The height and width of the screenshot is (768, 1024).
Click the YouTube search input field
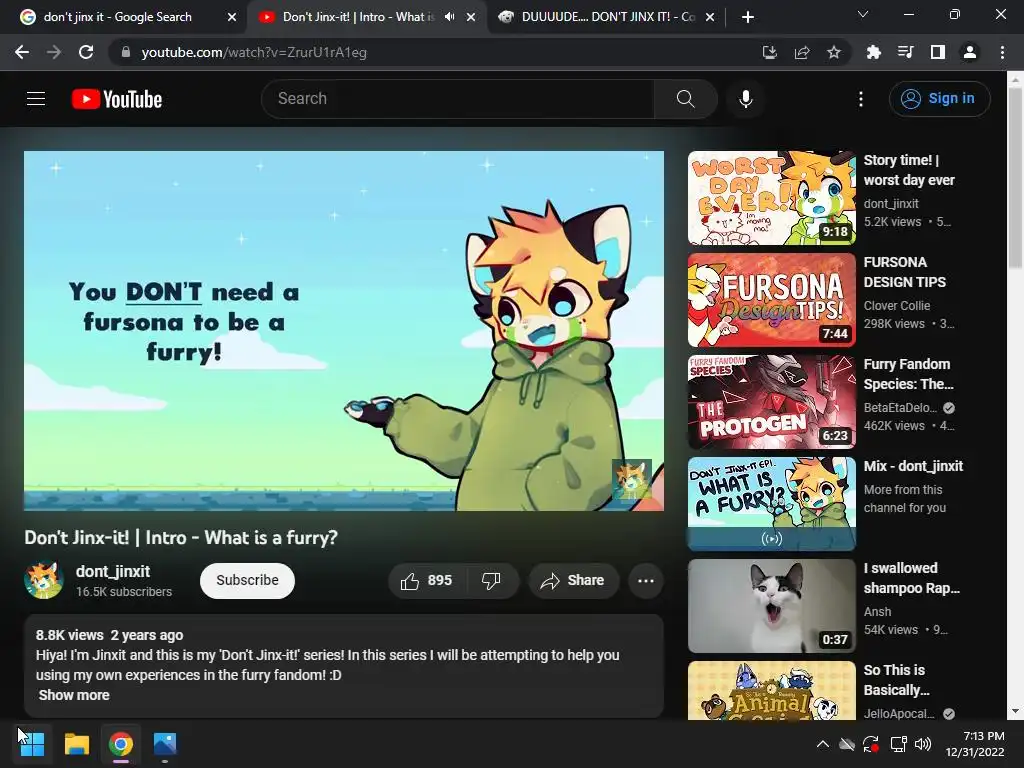click(x=458, y=99)
